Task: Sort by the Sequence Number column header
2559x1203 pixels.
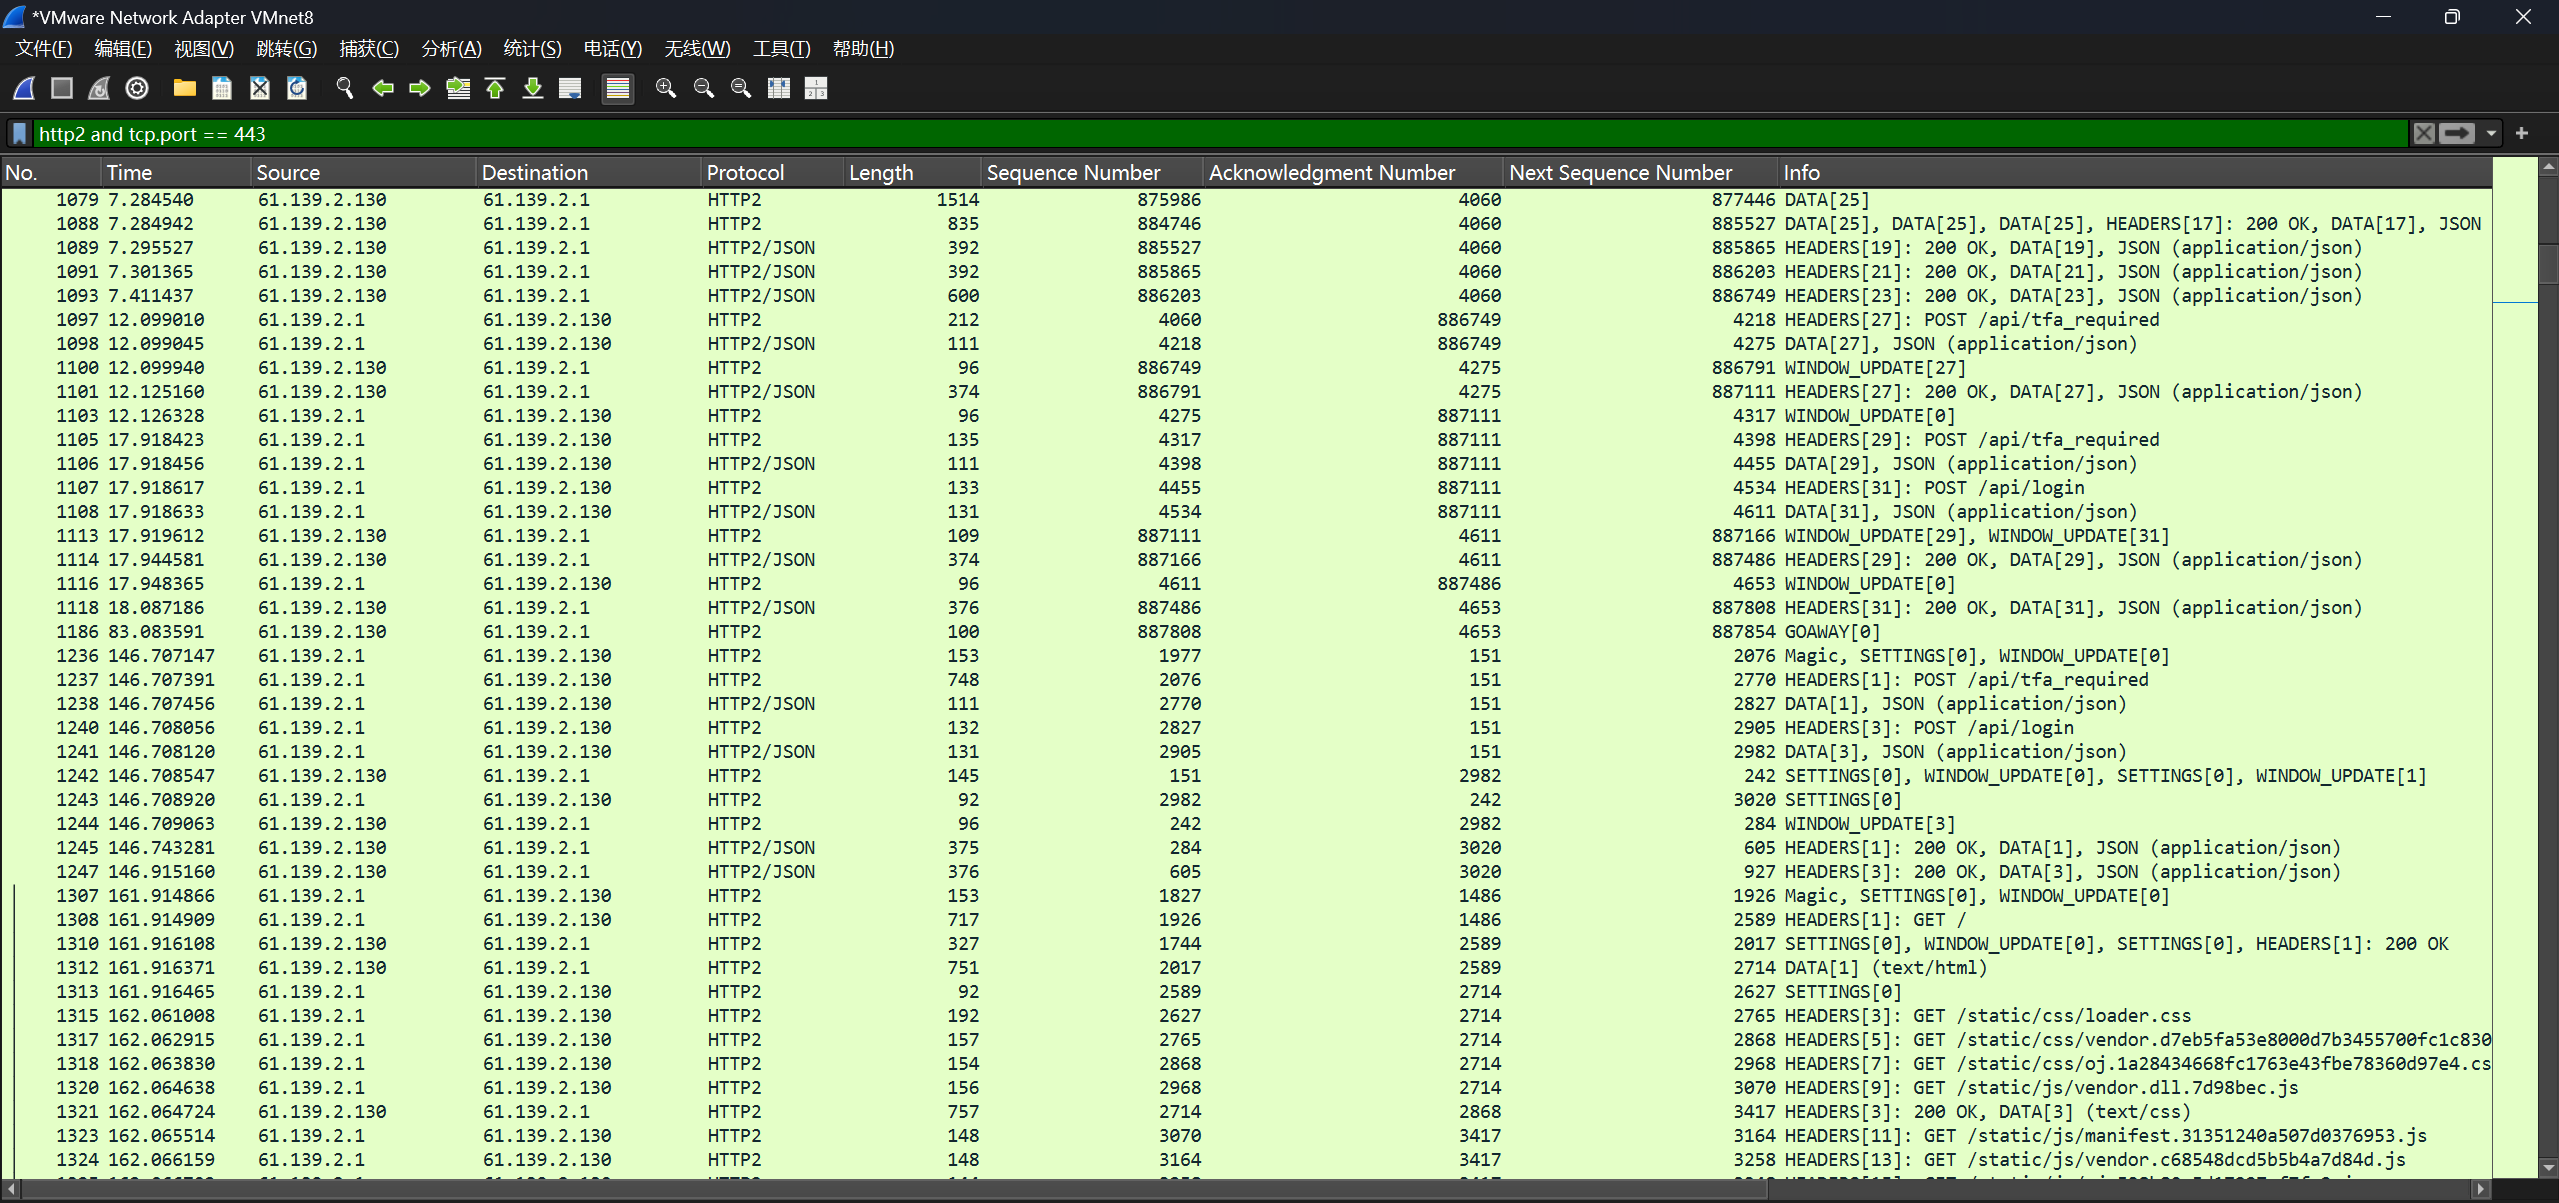Action: (1092, 172)
